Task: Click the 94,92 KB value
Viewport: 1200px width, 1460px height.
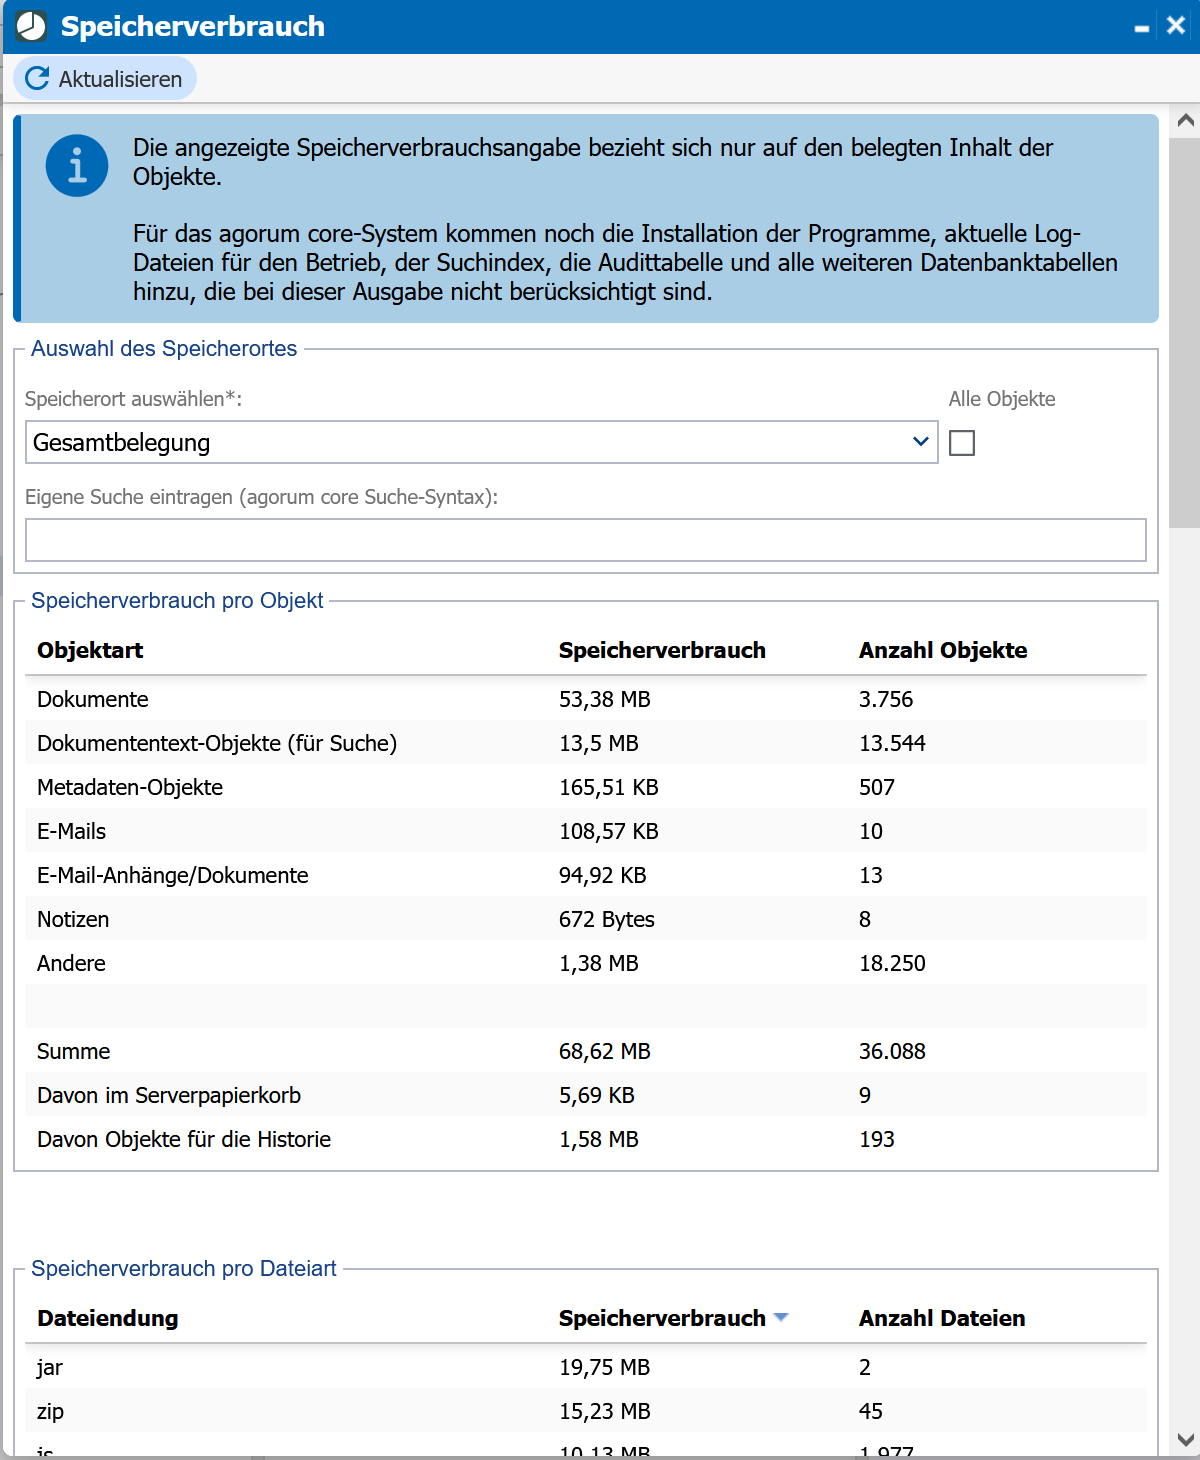Action: click(602, 875)
